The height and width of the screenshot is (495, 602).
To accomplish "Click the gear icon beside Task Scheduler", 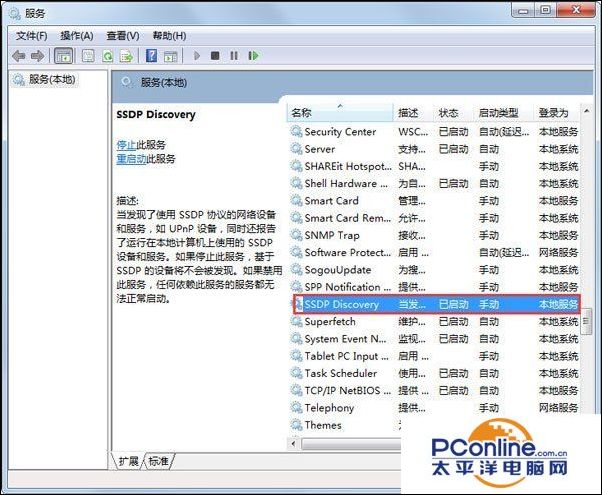I will click(296, 373).
